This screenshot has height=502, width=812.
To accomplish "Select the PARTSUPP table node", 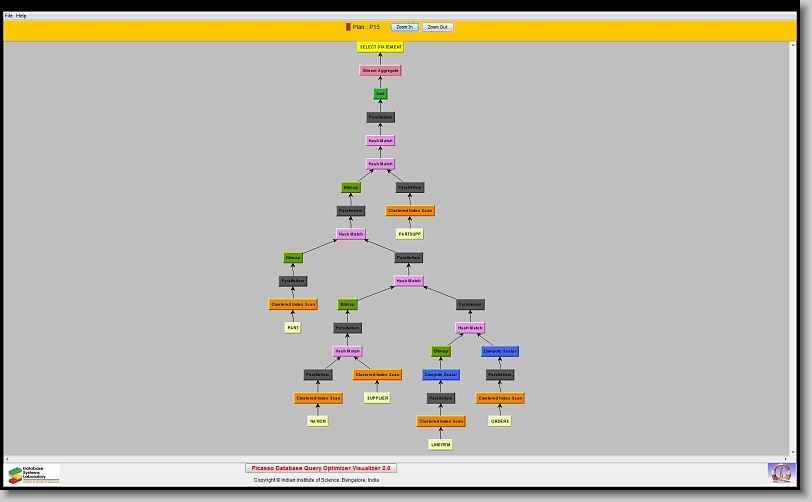I will 410,234.
